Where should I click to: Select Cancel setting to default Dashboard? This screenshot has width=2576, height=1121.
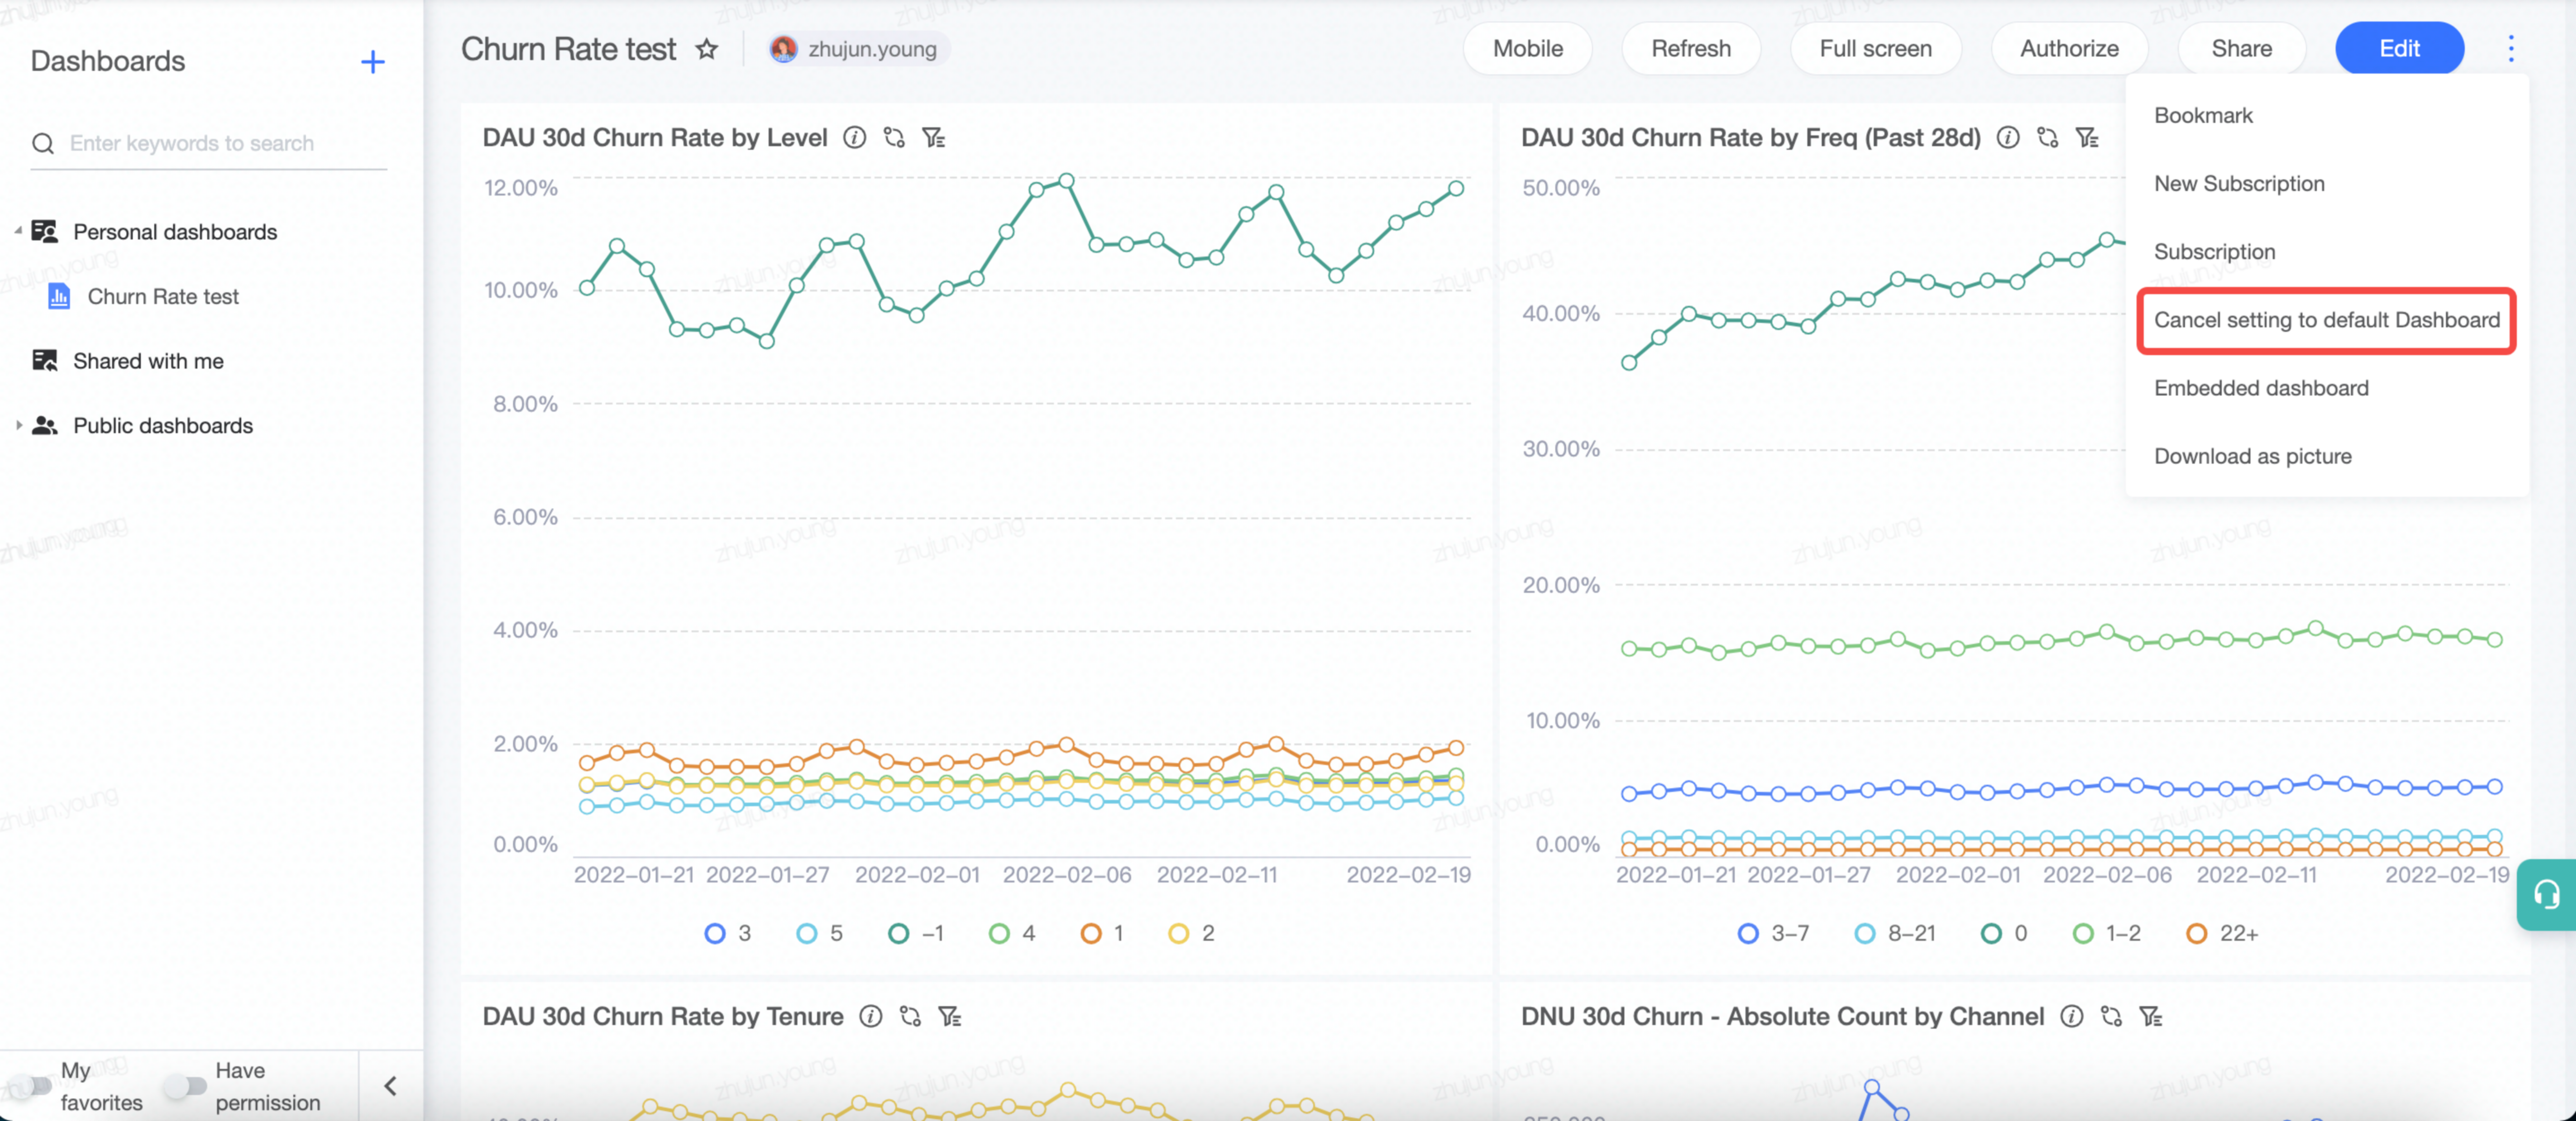[2327, 320]
